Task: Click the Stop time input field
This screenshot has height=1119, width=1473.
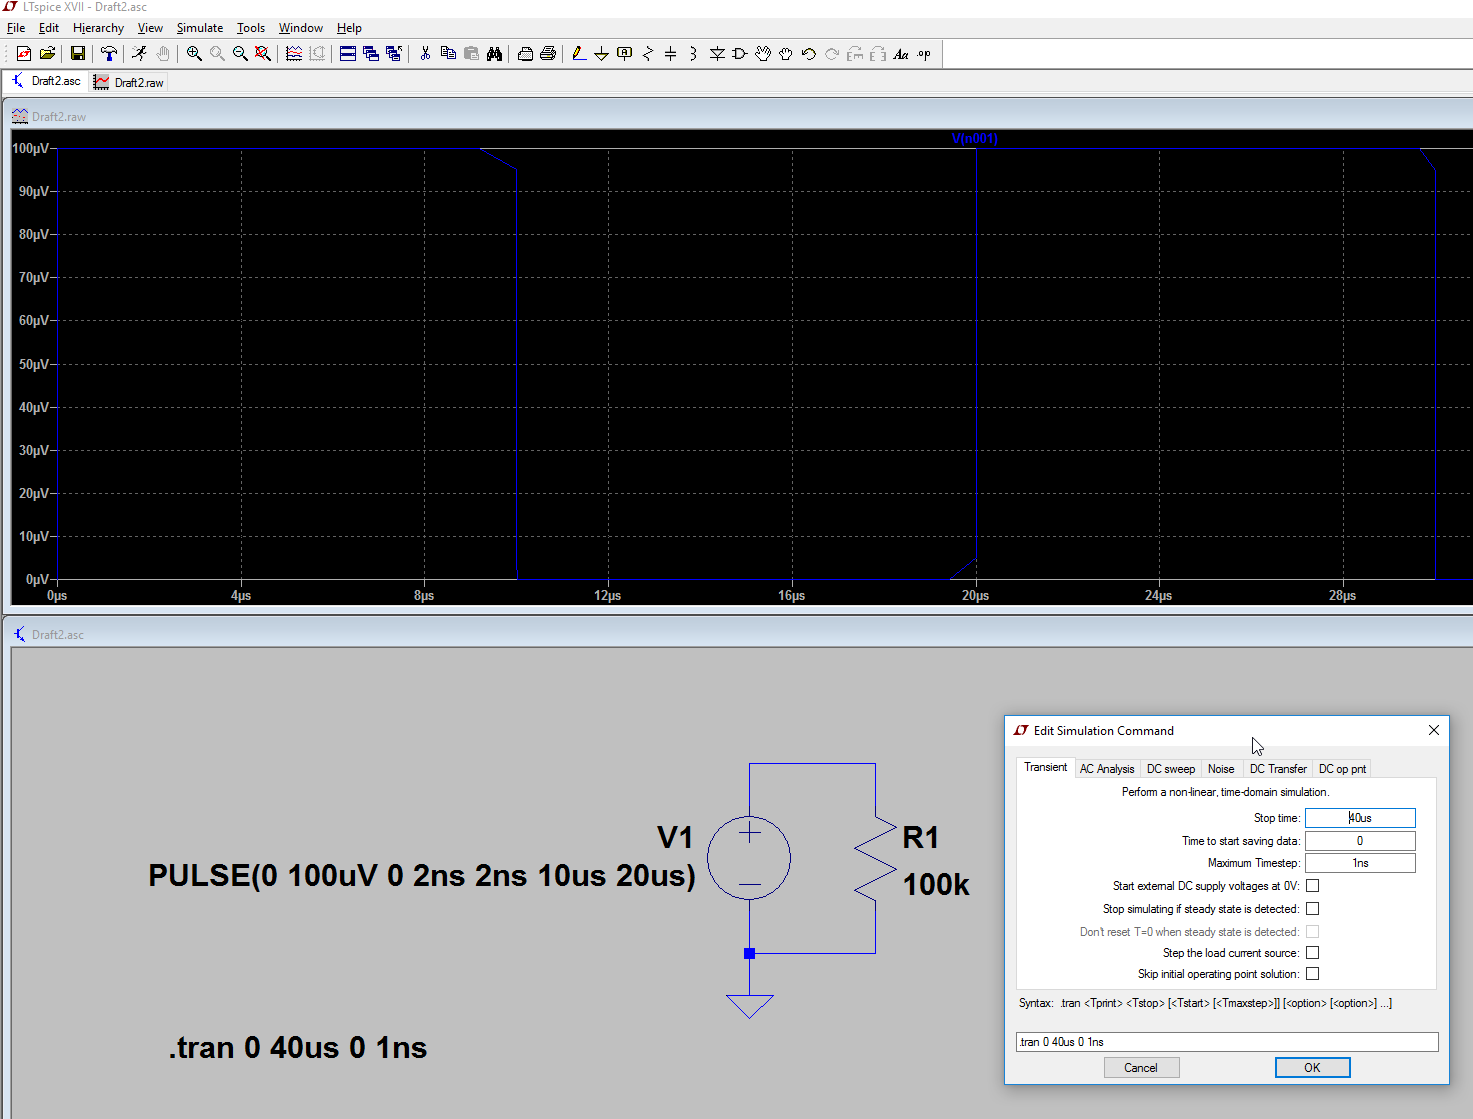Action: click(x=1360, y=818)
